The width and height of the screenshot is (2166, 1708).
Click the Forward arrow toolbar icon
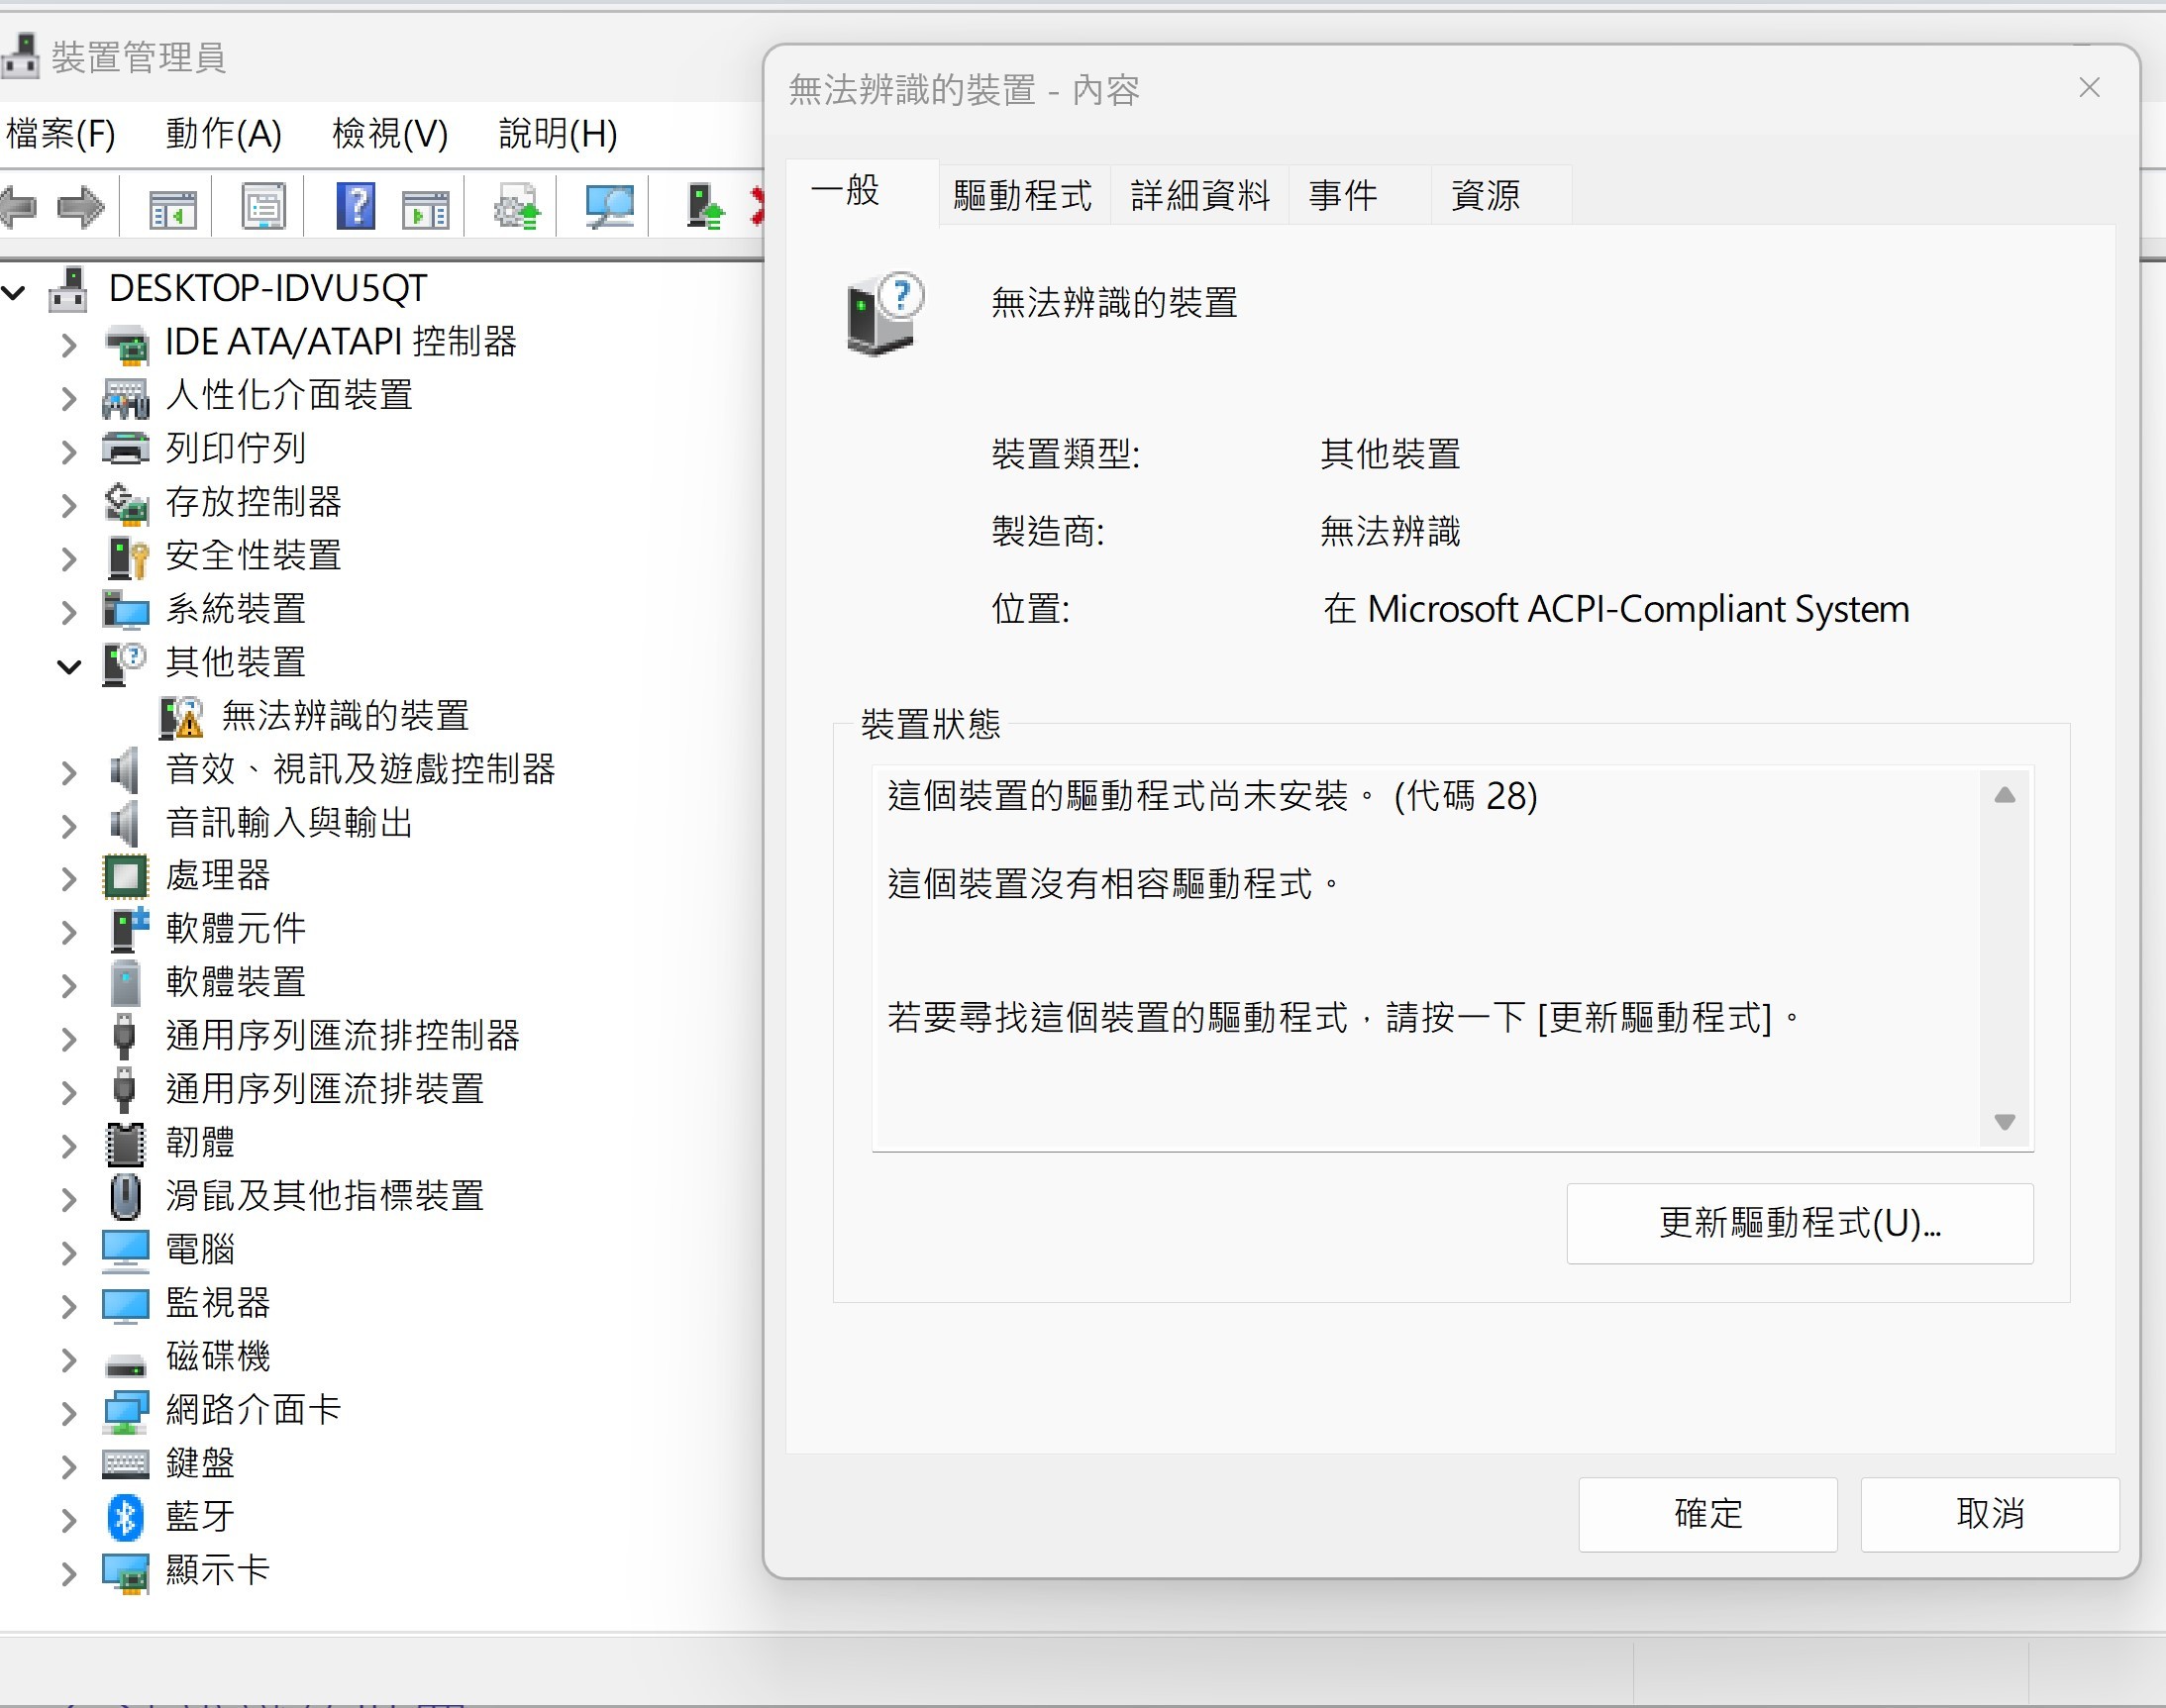(x=81, y=207)
